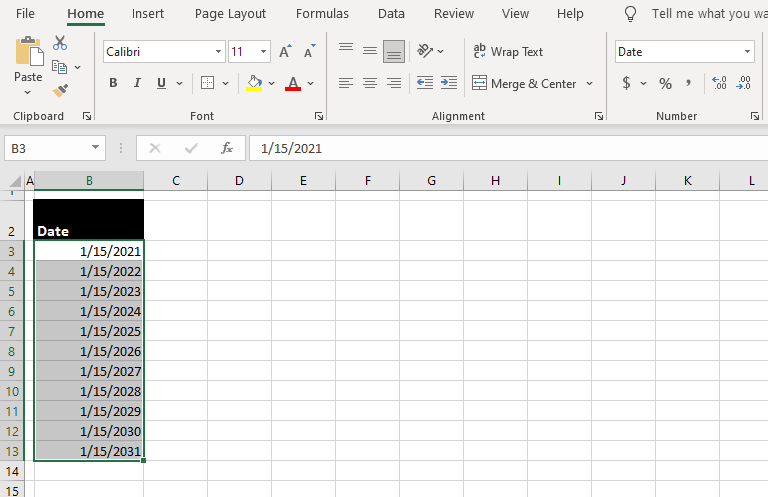
Task: Open Name Box dropdown arrow
Action: tap(96, 147)
